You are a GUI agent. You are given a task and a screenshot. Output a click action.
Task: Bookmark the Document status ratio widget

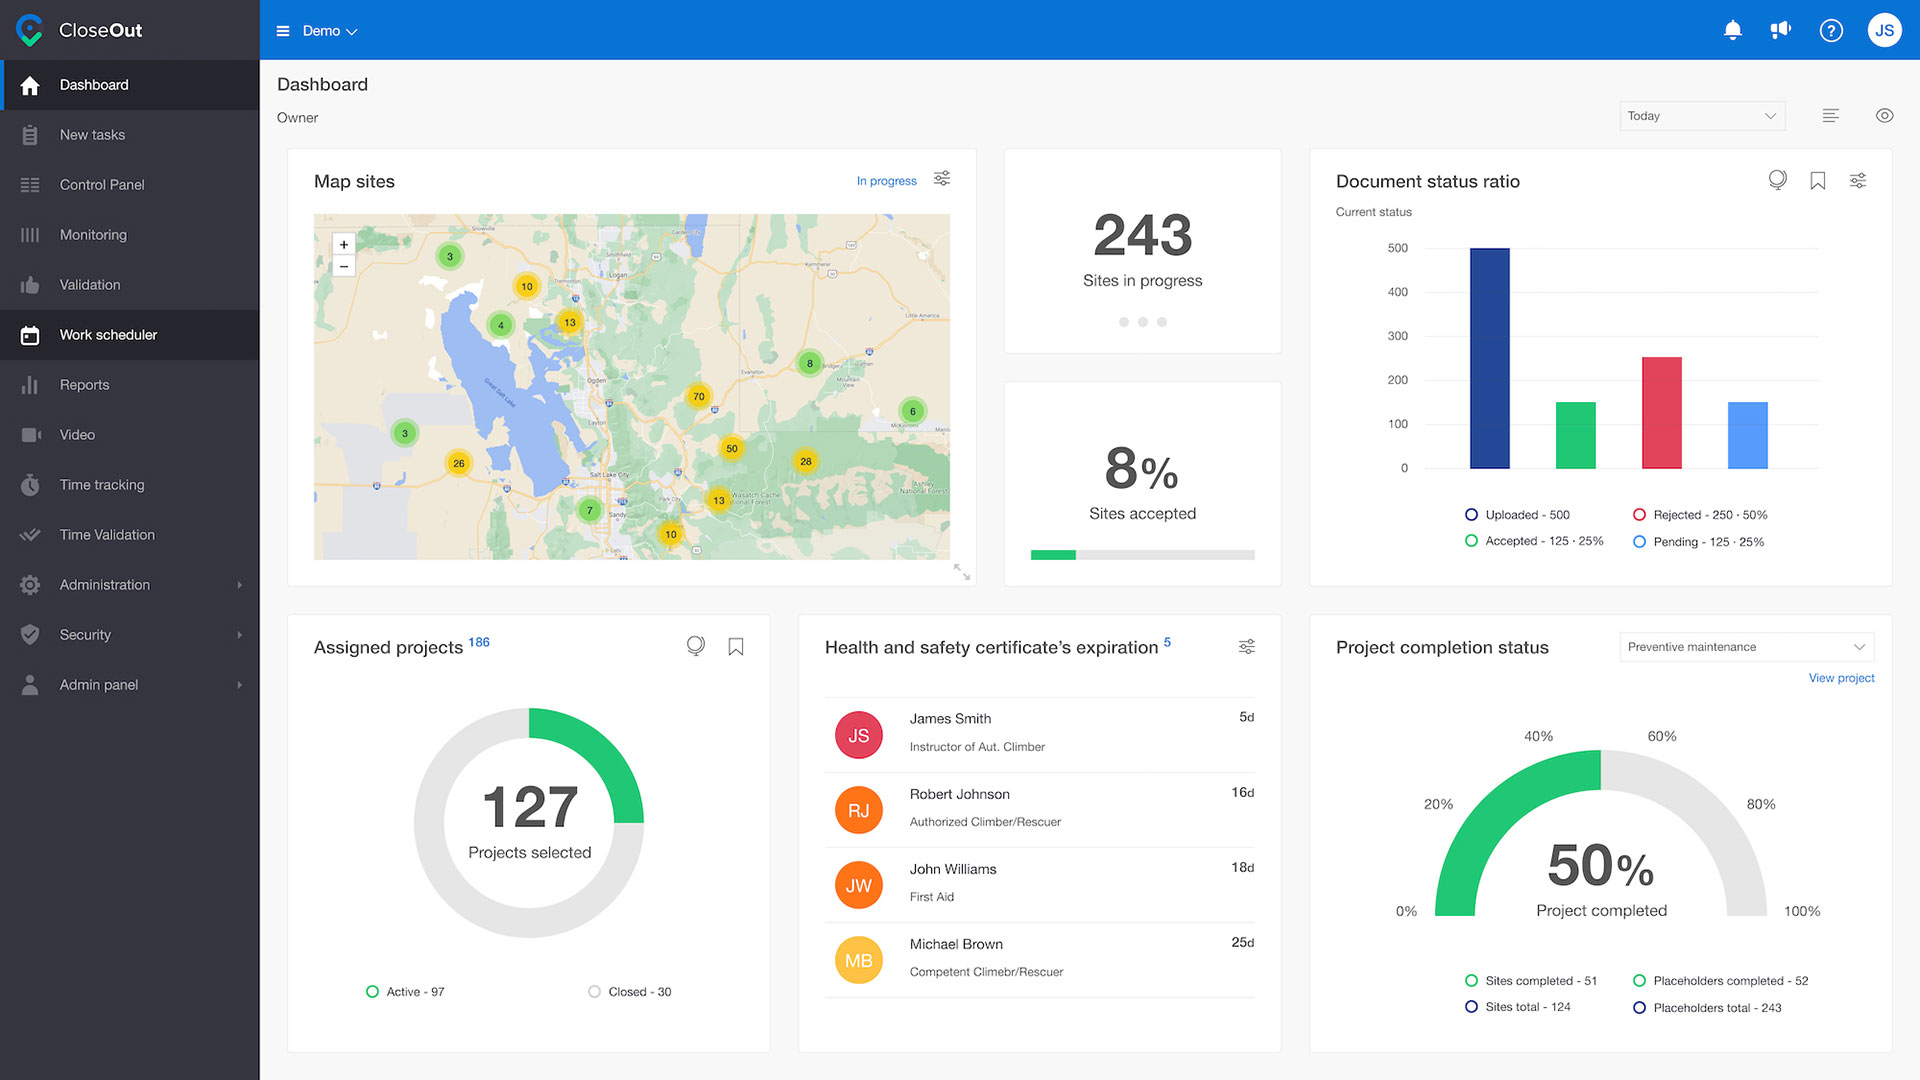[1818, 181]
